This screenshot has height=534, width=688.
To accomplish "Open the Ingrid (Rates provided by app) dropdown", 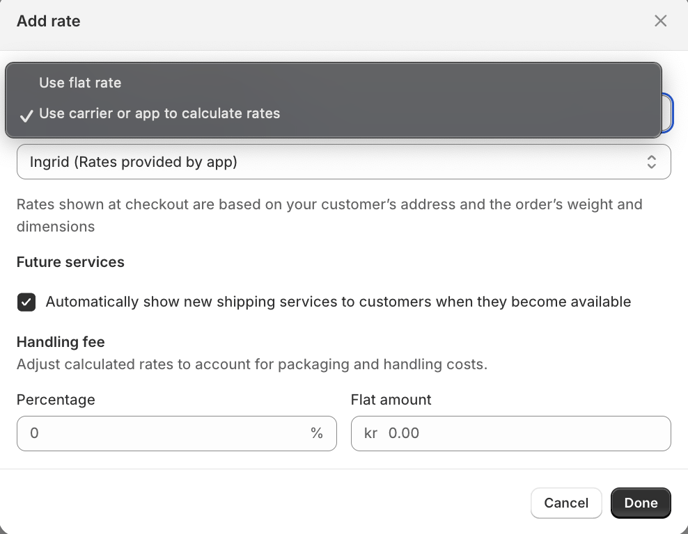I will pos(344,162).
